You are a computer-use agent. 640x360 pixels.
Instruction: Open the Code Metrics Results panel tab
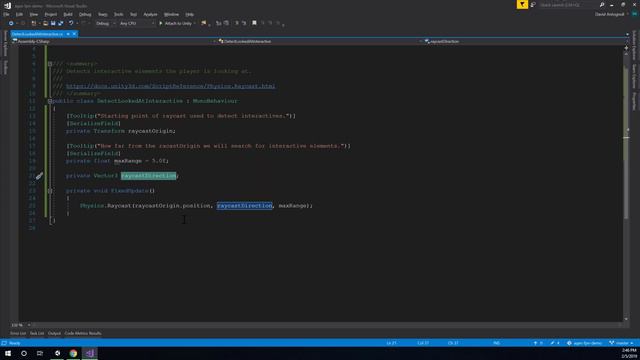coord(83,333)
